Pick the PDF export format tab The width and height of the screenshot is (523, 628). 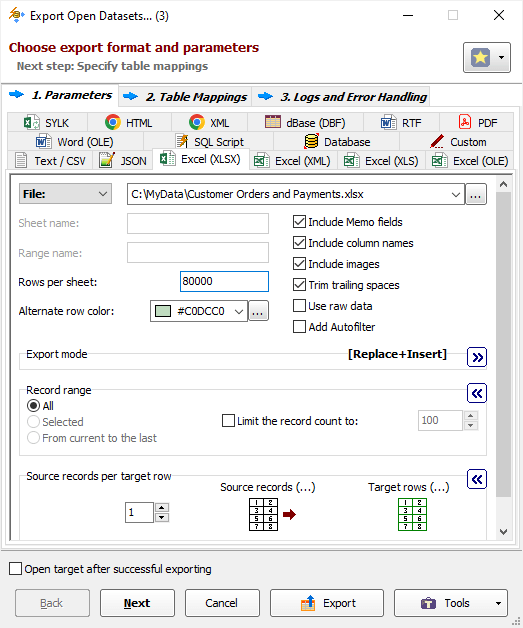[x=477, y=123]
